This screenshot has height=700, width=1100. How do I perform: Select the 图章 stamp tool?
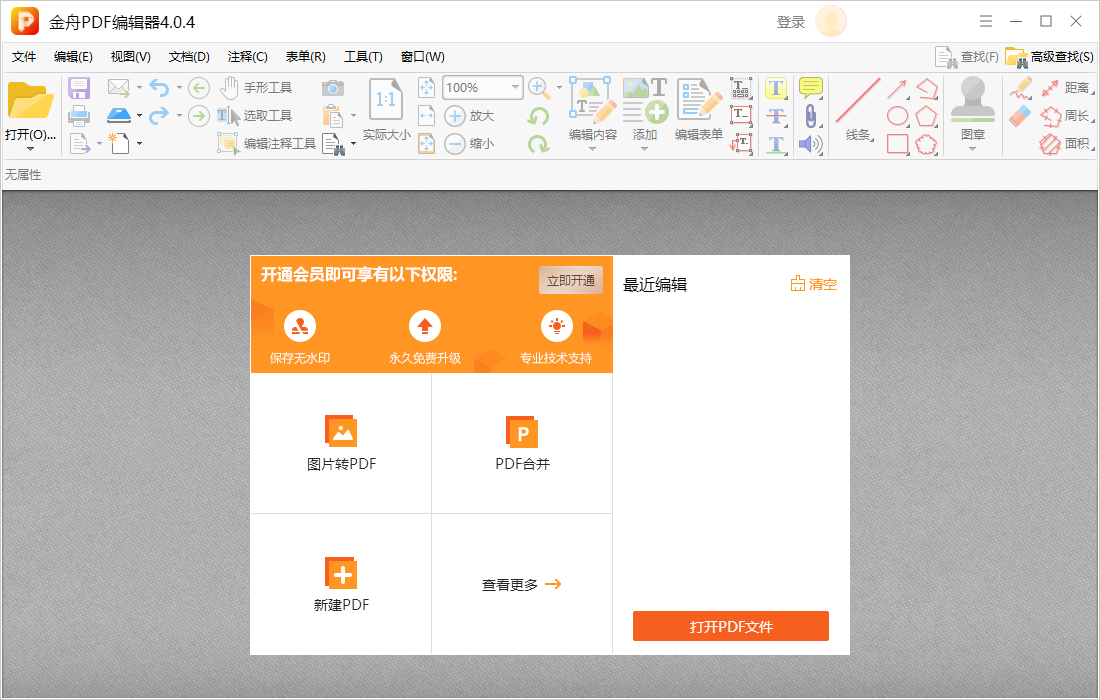(x=971, y=110)
